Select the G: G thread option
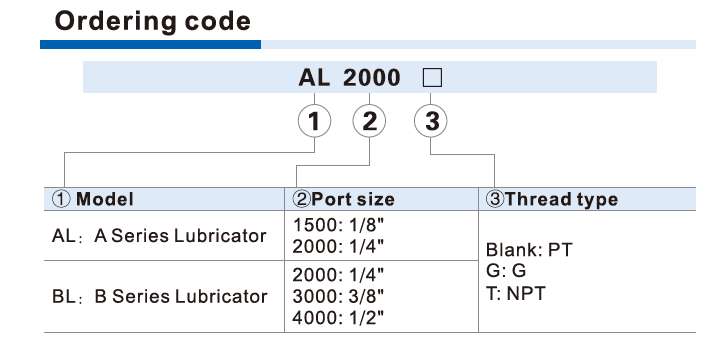The height and width of the screenshot is (361, 719). pyautogui.click(x=506, y=271)
